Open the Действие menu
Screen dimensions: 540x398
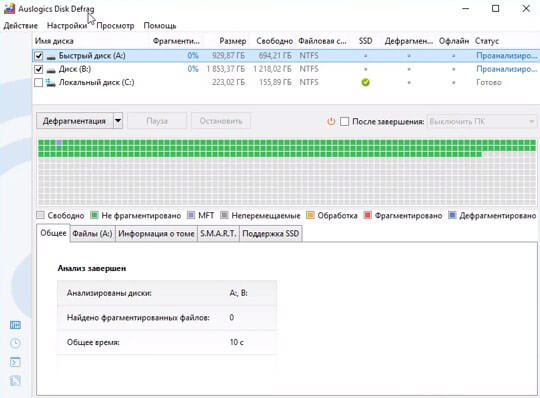20,26
